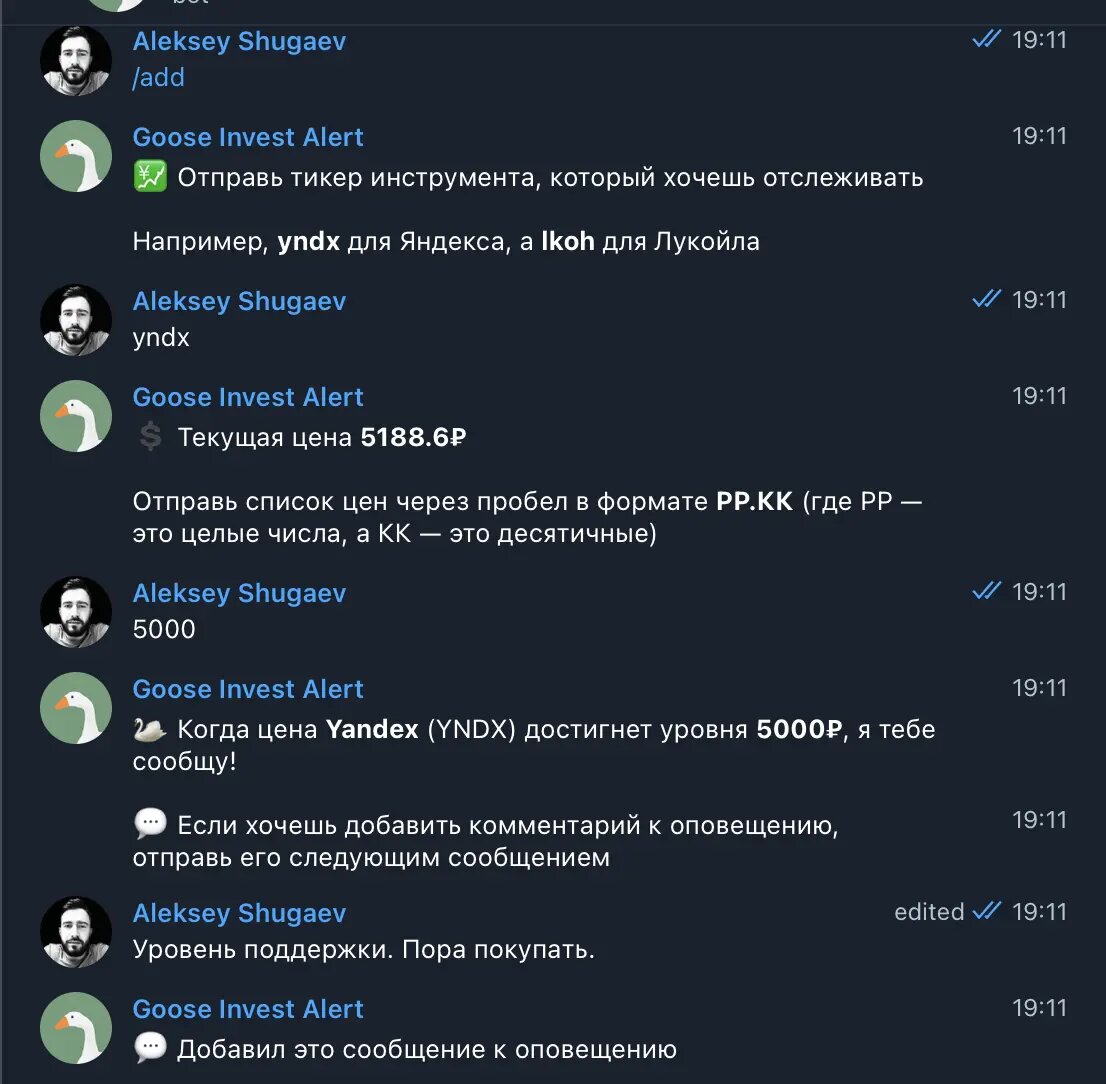Screen dimensions: 1106x1084
Task: Select the dollar sign emoji in the price message
Action: pyautogui.click(x=149, y=436)
